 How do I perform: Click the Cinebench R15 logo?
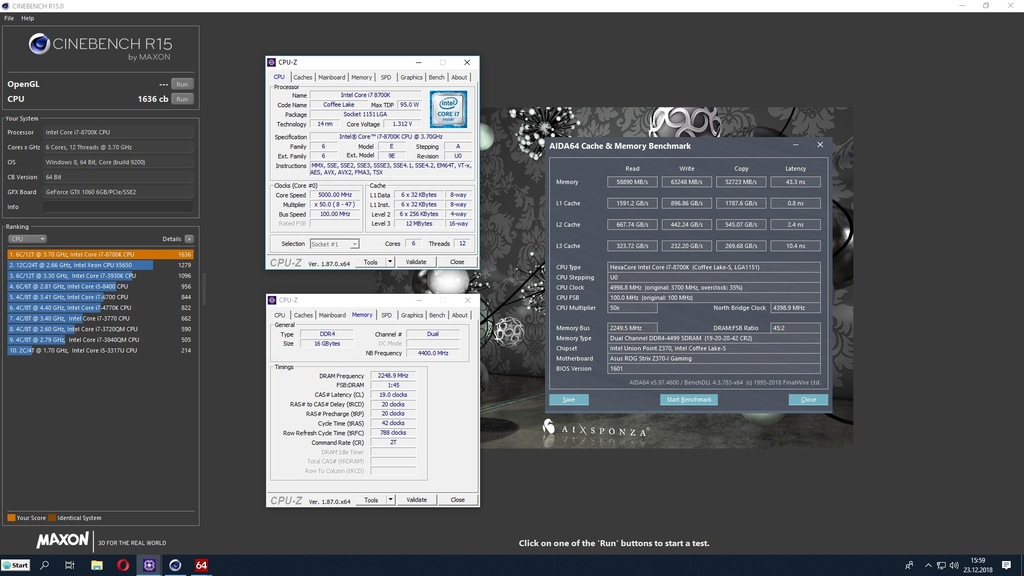pos(101,47)
